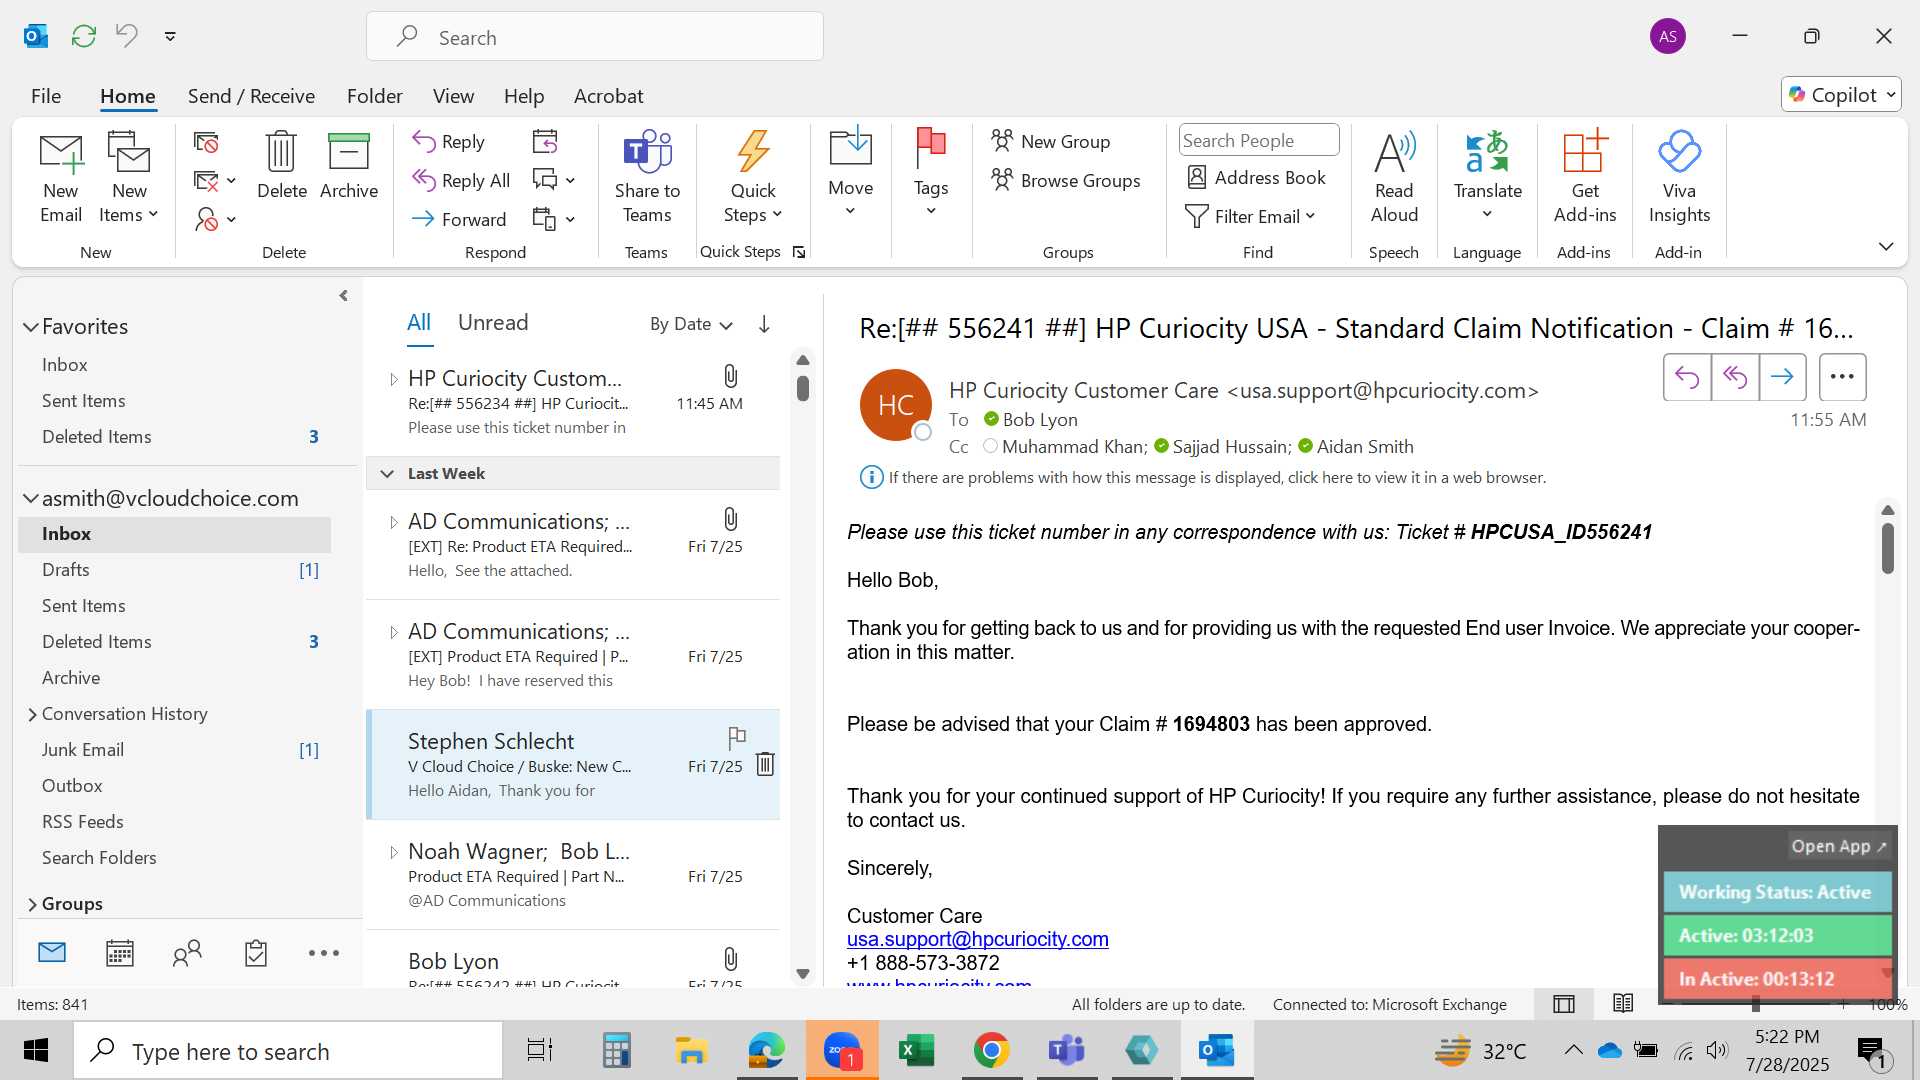Collapse the folder pane
1920x1080 pixels.
343,295
